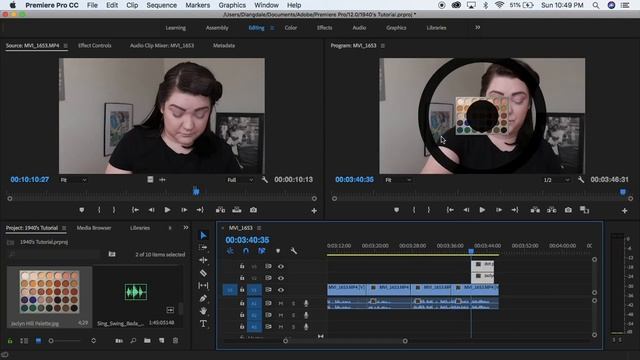Screen dimensions: 640x360
Task: Click Program monitor settings wrench
Action: coord(581,180)
